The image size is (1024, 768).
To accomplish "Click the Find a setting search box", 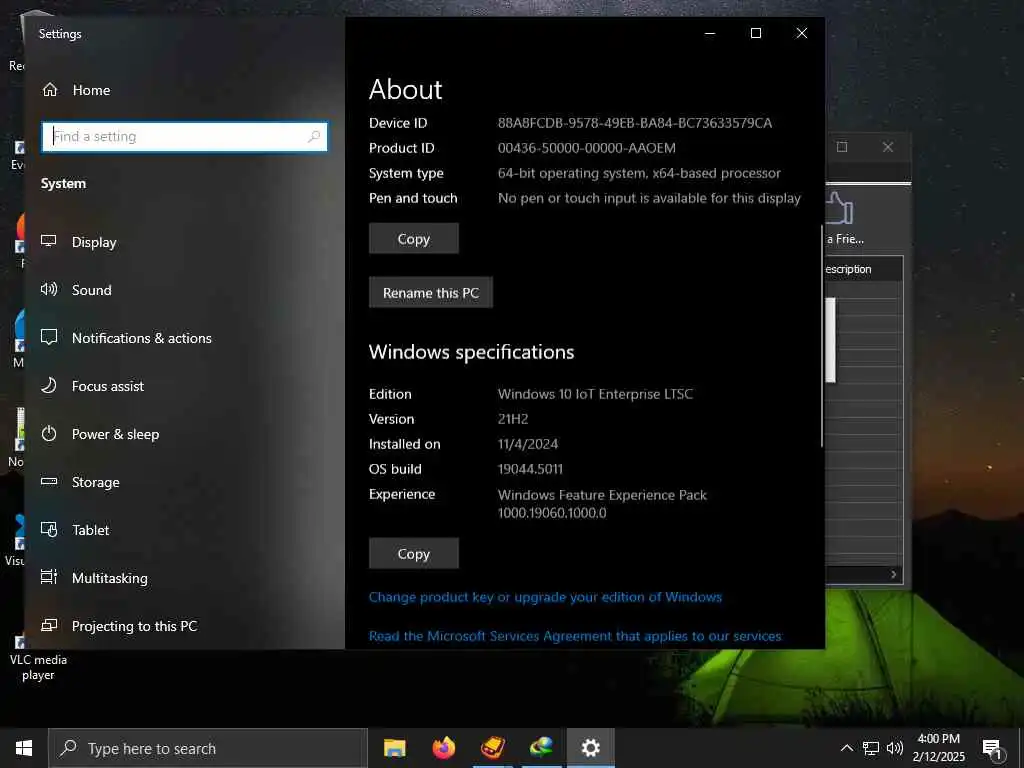I will coord(184,136).
